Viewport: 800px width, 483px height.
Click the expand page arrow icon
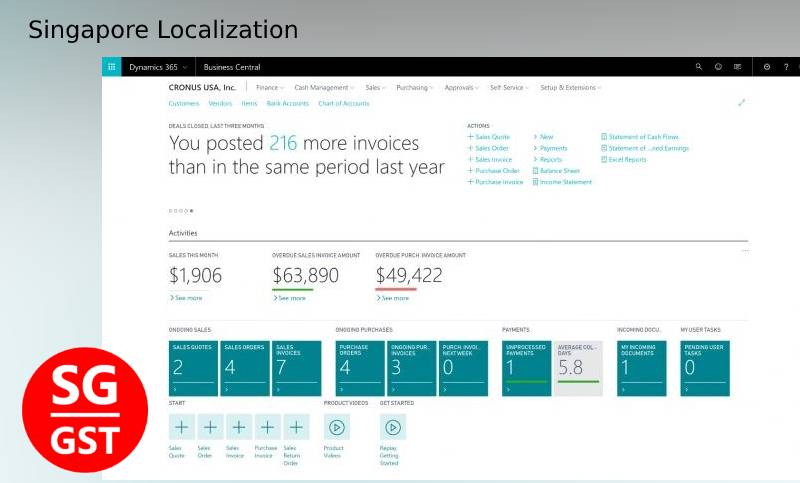click(x=741, y=103)
